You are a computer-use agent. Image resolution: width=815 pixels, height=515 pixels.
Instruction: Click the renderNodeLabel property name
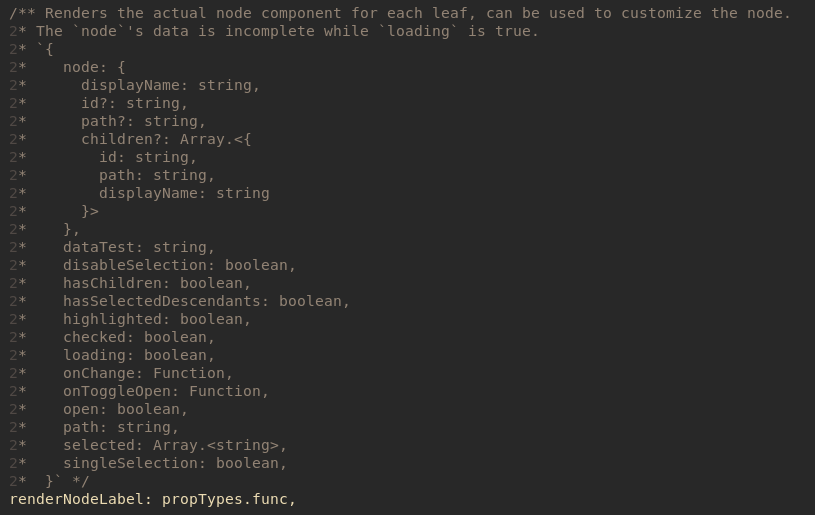point(76,499)
